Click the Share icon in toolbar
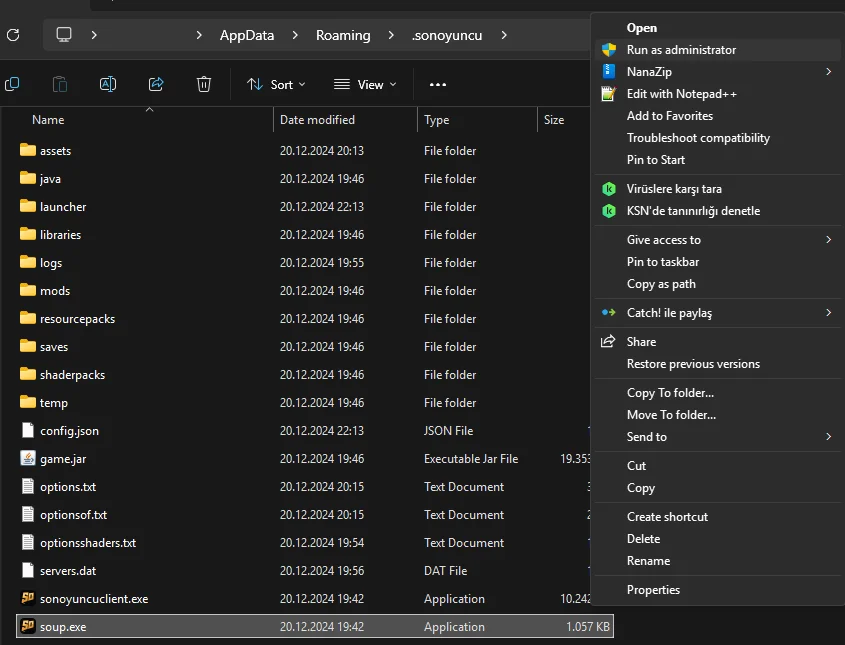This screenshot has width=845, height=645. pyautogui.click(x=156, y=84)
